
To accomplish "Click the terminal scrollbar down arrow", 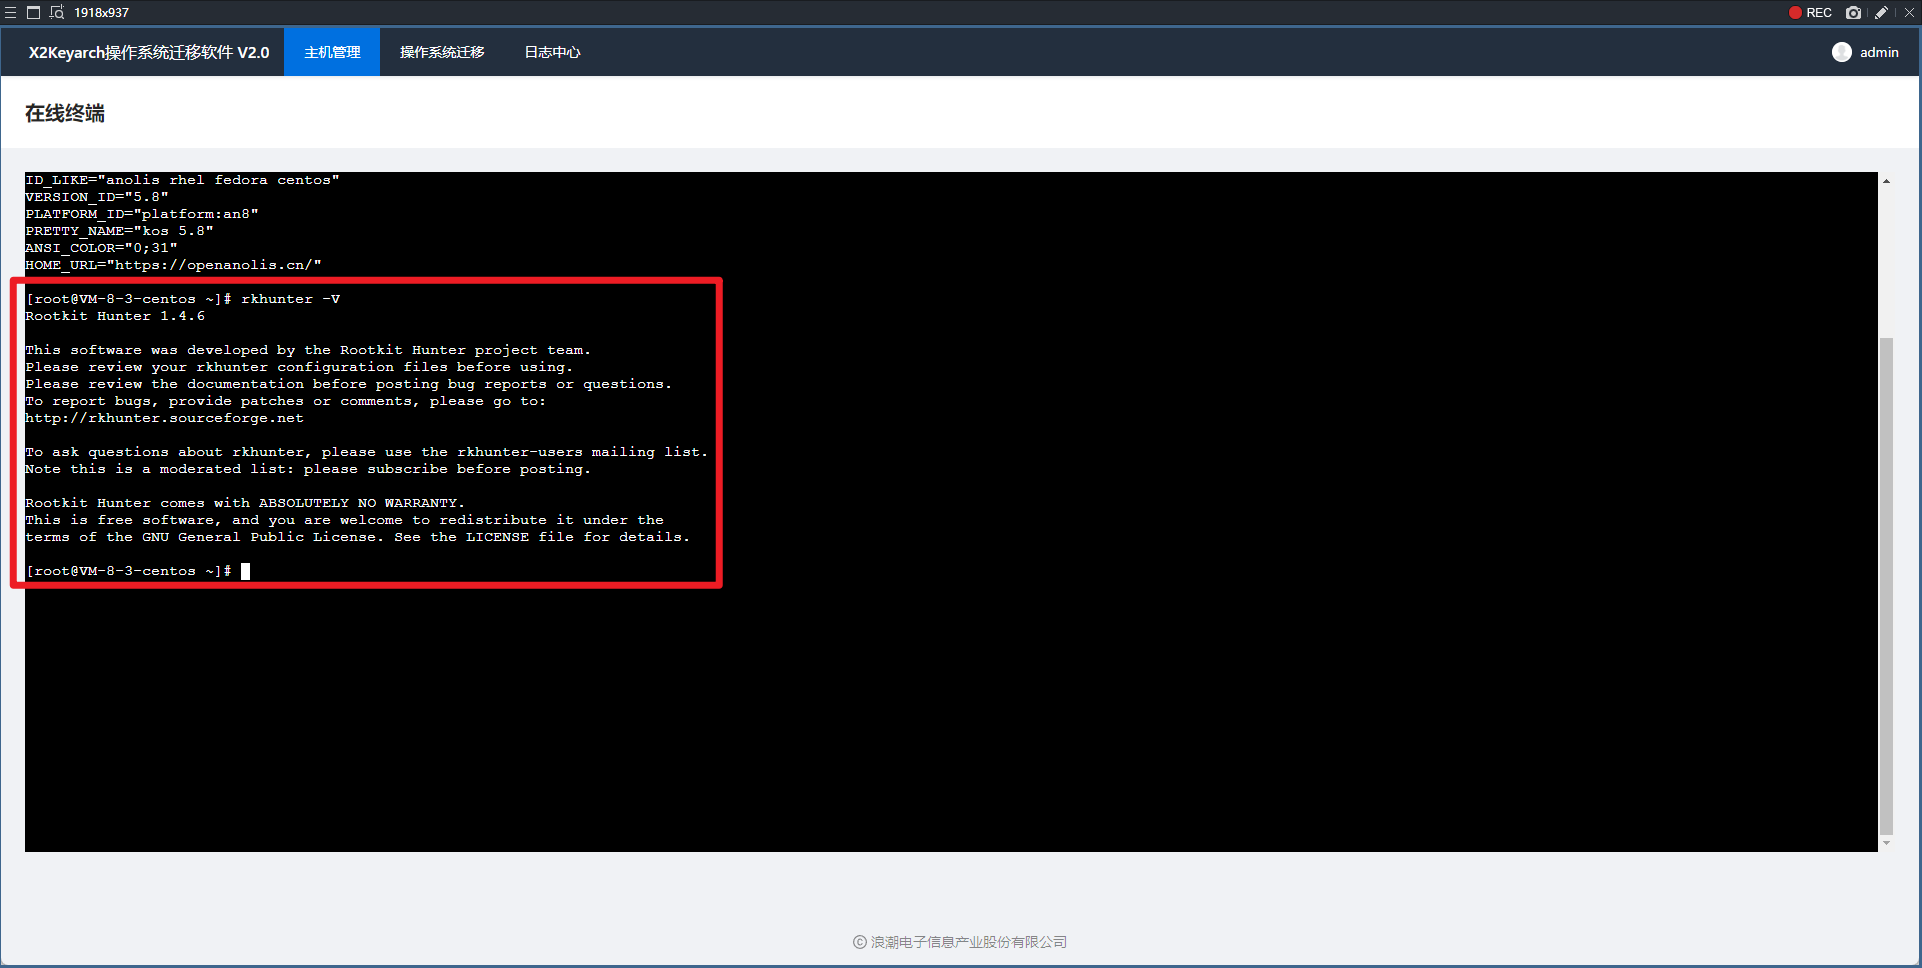I will click(1886, 843).
